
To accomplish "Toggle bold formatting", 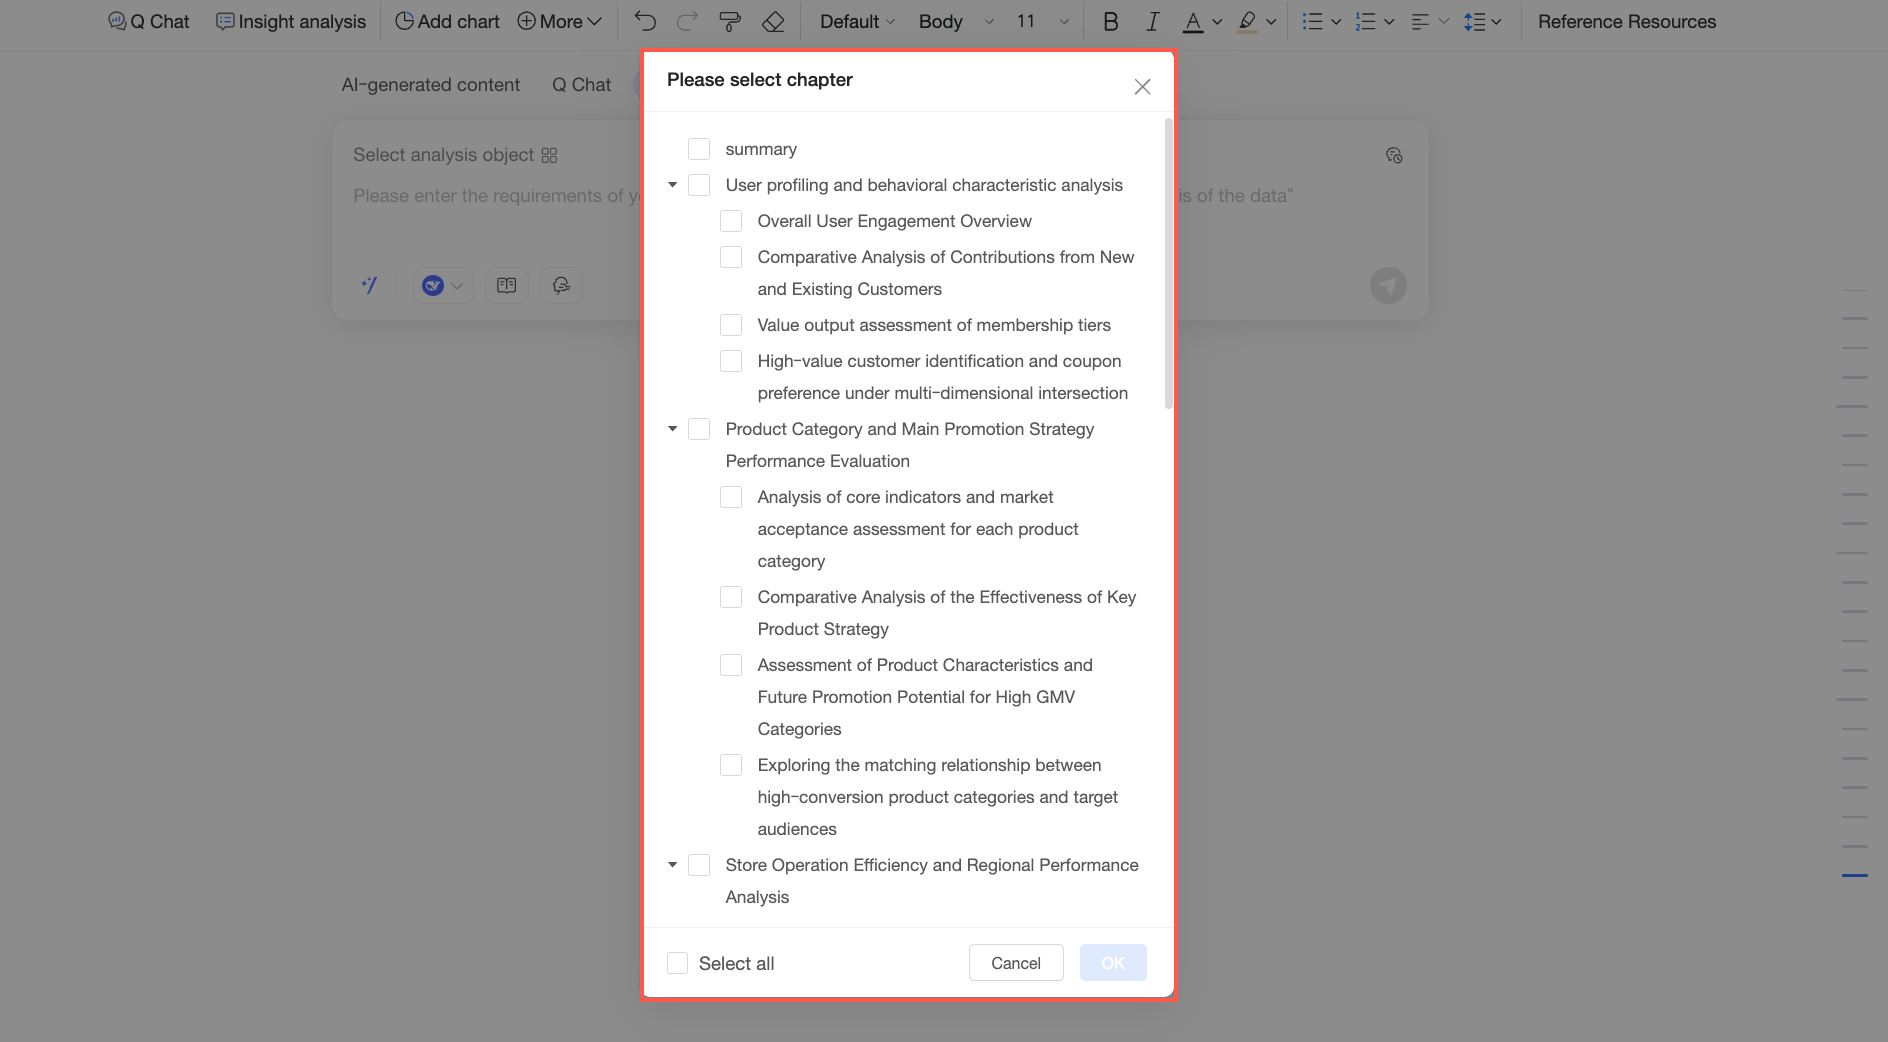I will tap(1110, 22).
